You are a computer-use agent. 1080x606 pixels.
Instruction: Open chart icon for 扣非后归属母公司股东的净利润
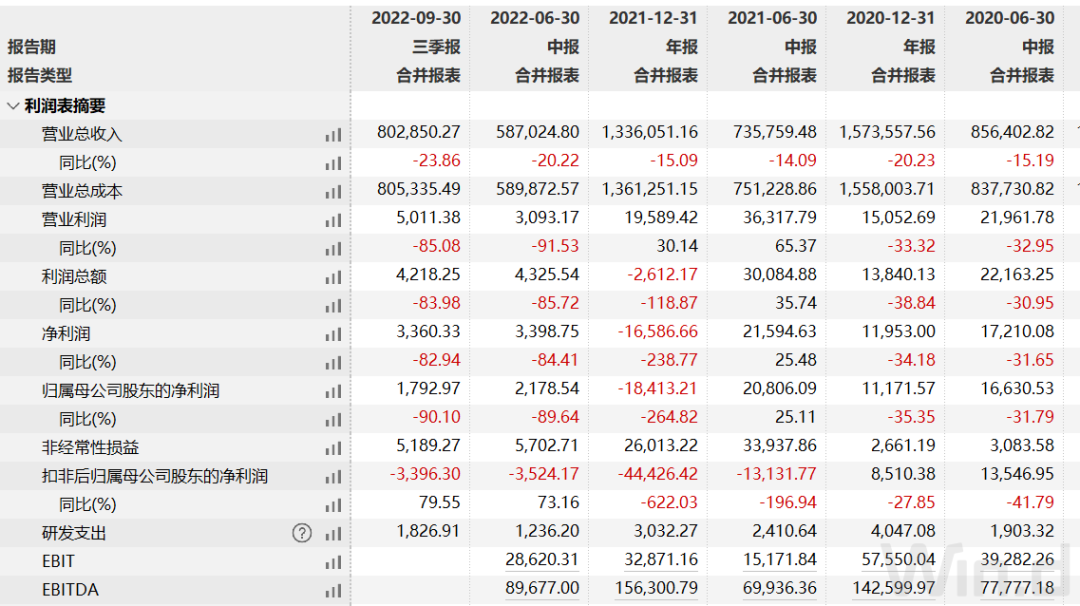pyautogui.click(x=333, y=477)
